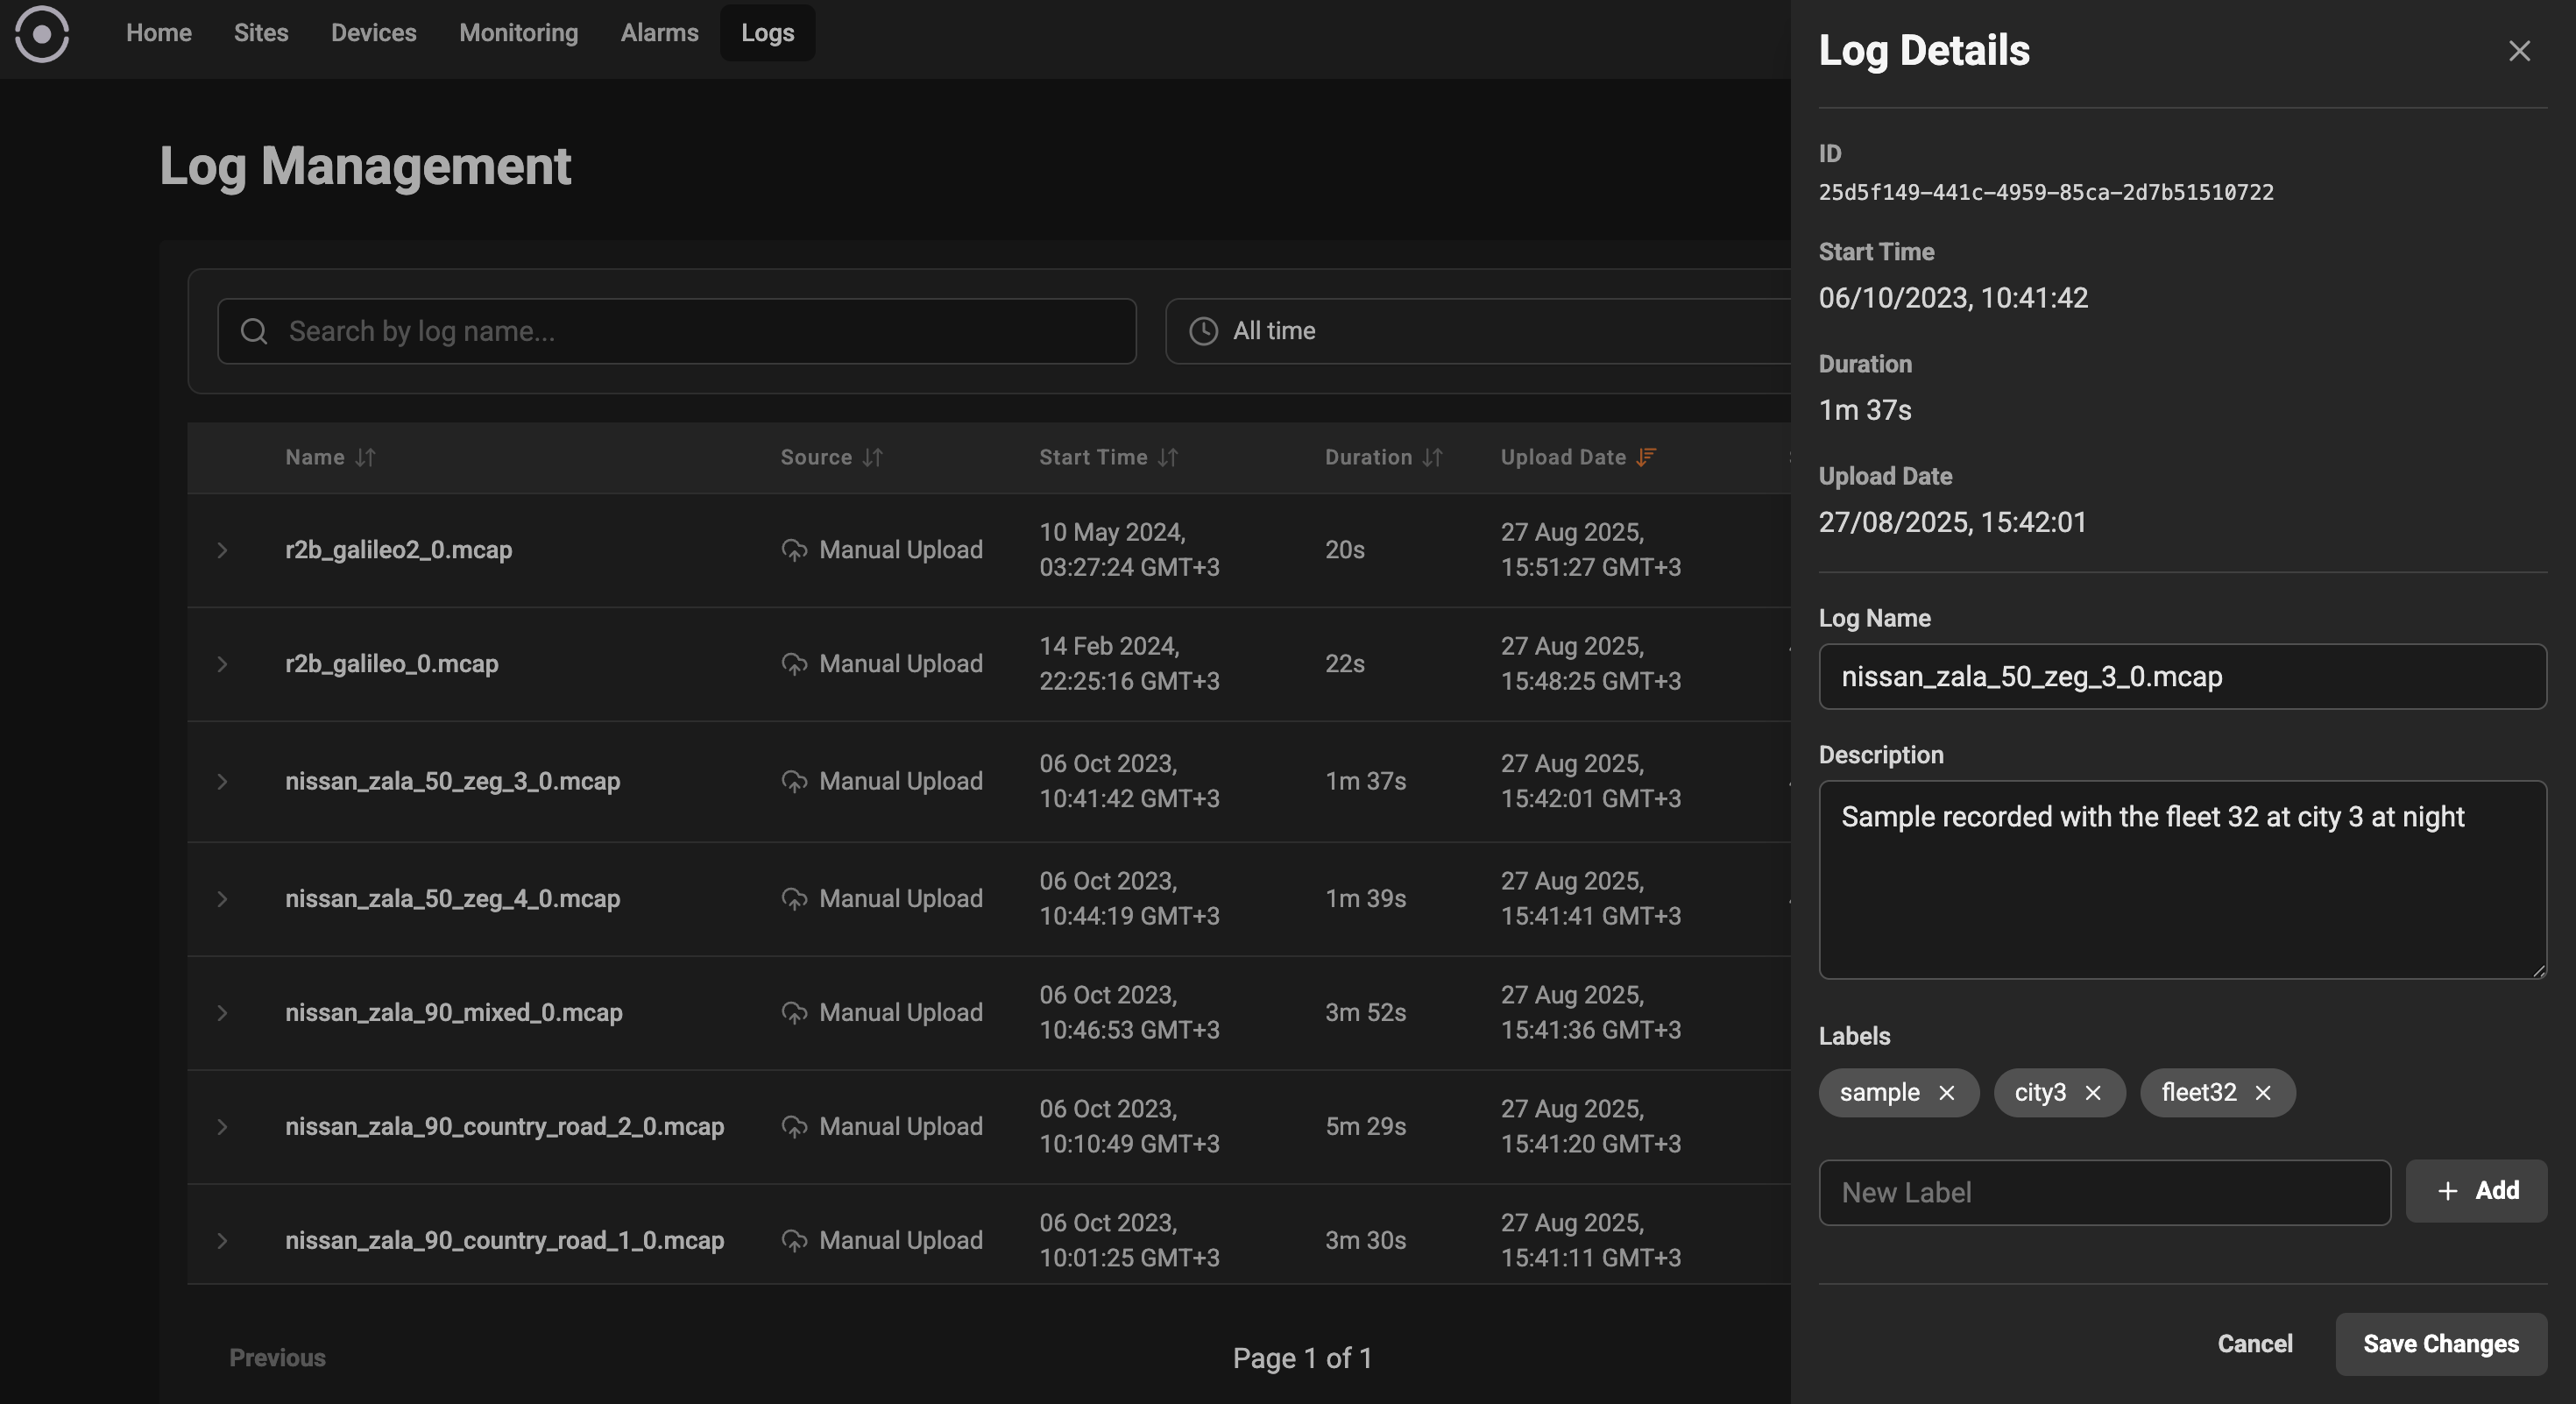Click the Source column sort icon
The width and height of the screenshot is (2576, 1404).
tap(872, 458)
